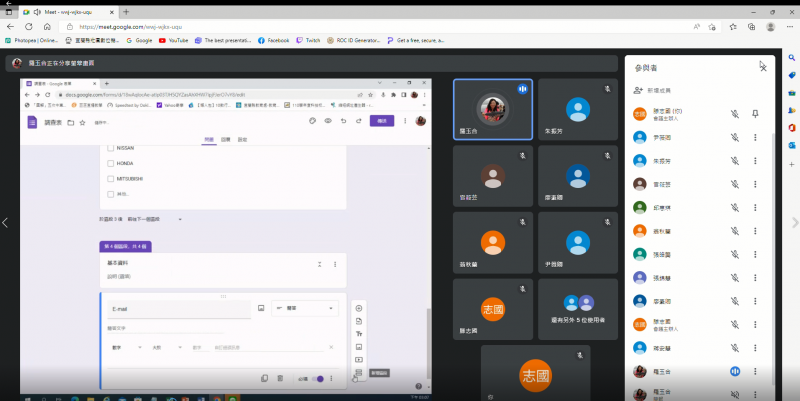Pin 陳志國 using the pin icon

755,113
